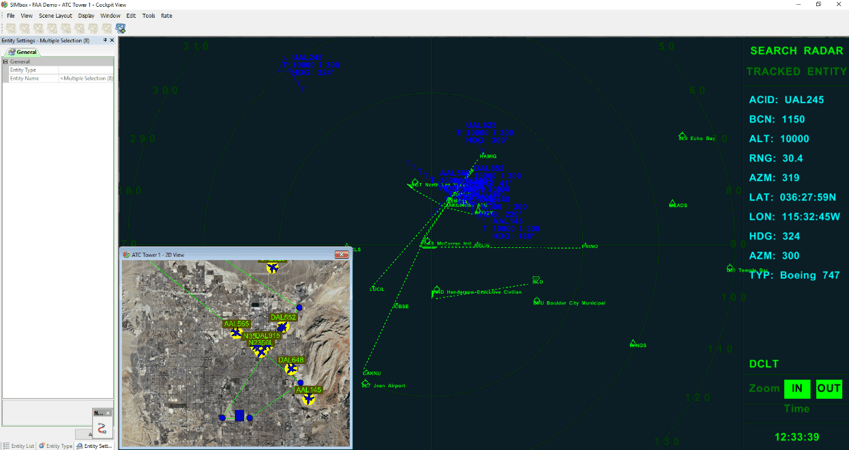The width and height of the screenshot is (849, 450).
Task: Open the Scene Layout menu
Action: coord(55,16)
